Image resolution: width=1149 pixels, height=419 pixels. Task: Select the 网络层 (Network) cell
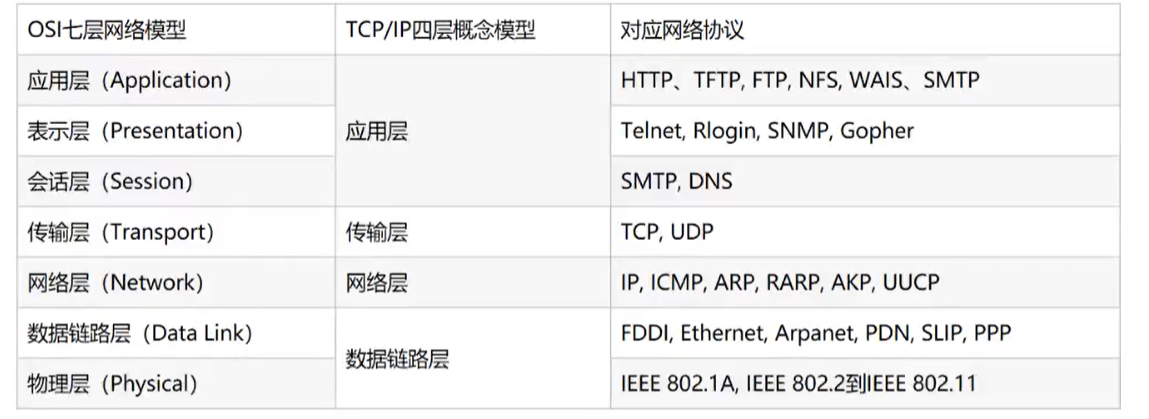tap(177, 283)
